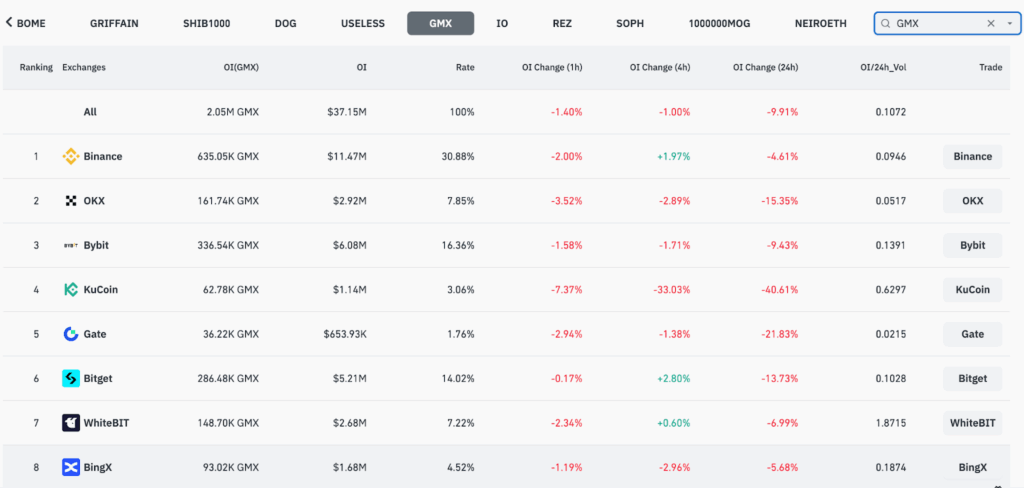Click the Binance exchange name

103,157
